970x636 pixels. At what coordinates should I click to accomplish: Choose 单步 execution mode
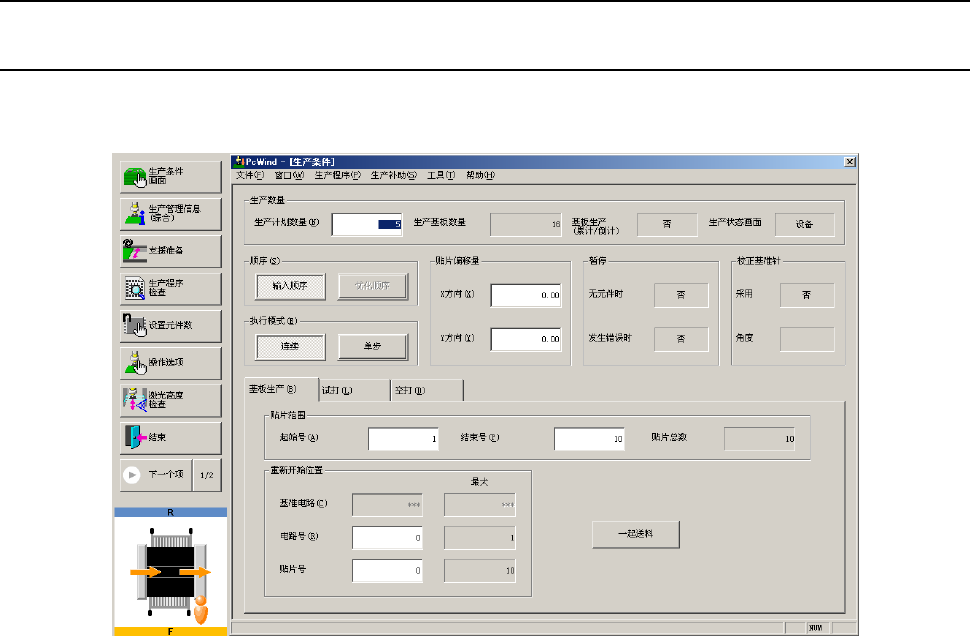[372, 346]
